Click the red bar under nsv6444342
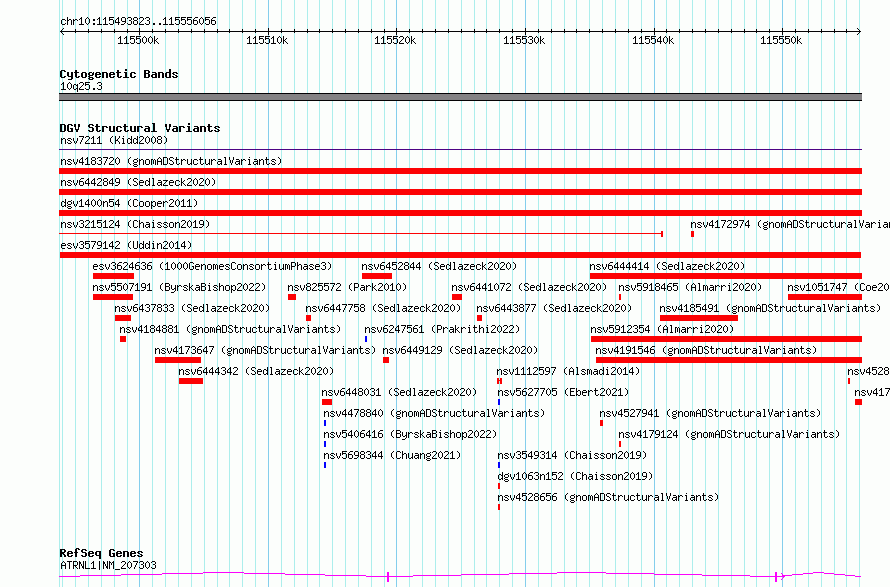The image size is (890, 587). click(191, 381)
